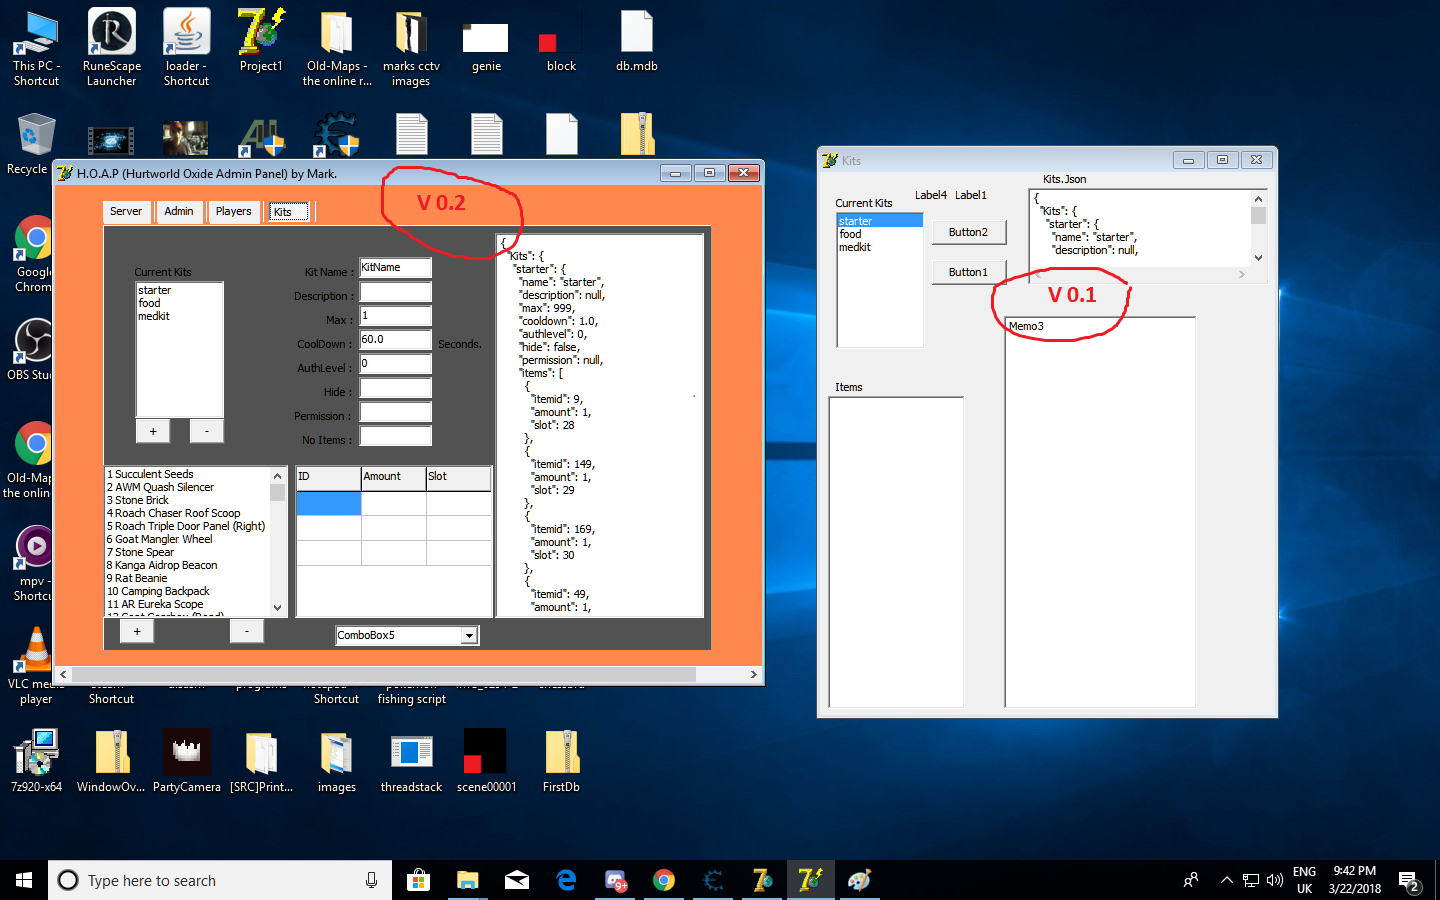Open the [SRC]Print... folder icon
This screenshot has height=900, width=1440.
coord(261,753)
